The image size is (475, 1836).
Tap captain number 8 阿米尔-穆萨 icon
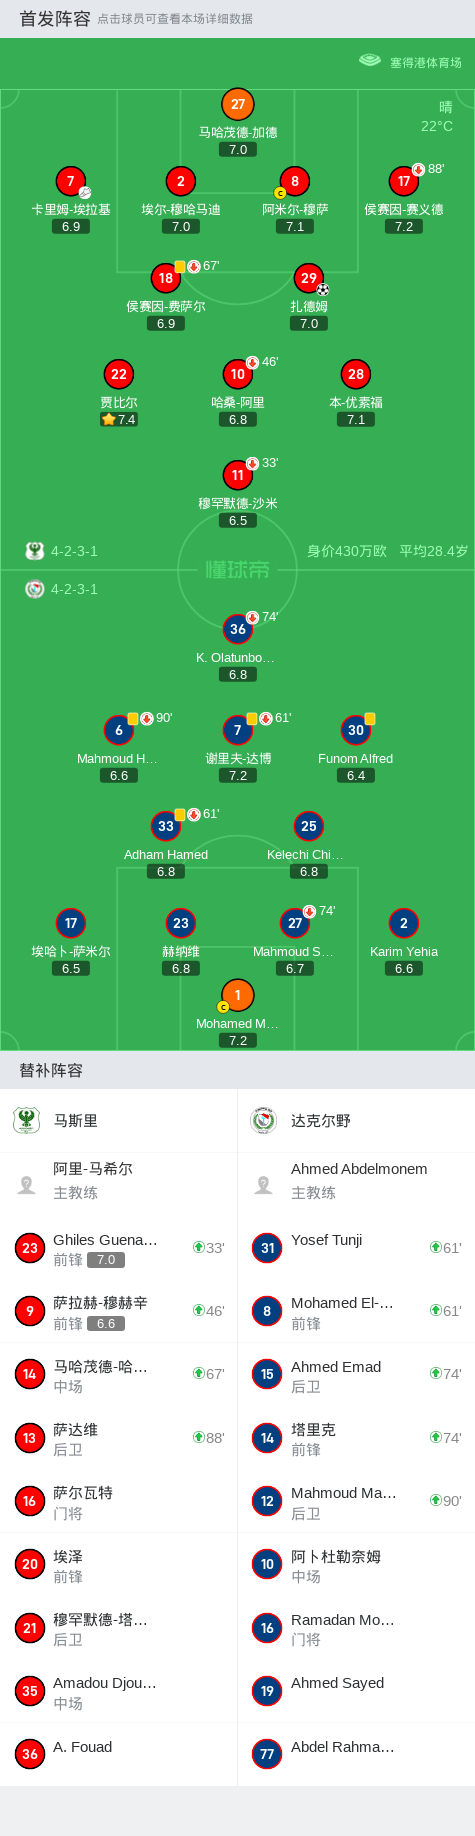[294, 181]
